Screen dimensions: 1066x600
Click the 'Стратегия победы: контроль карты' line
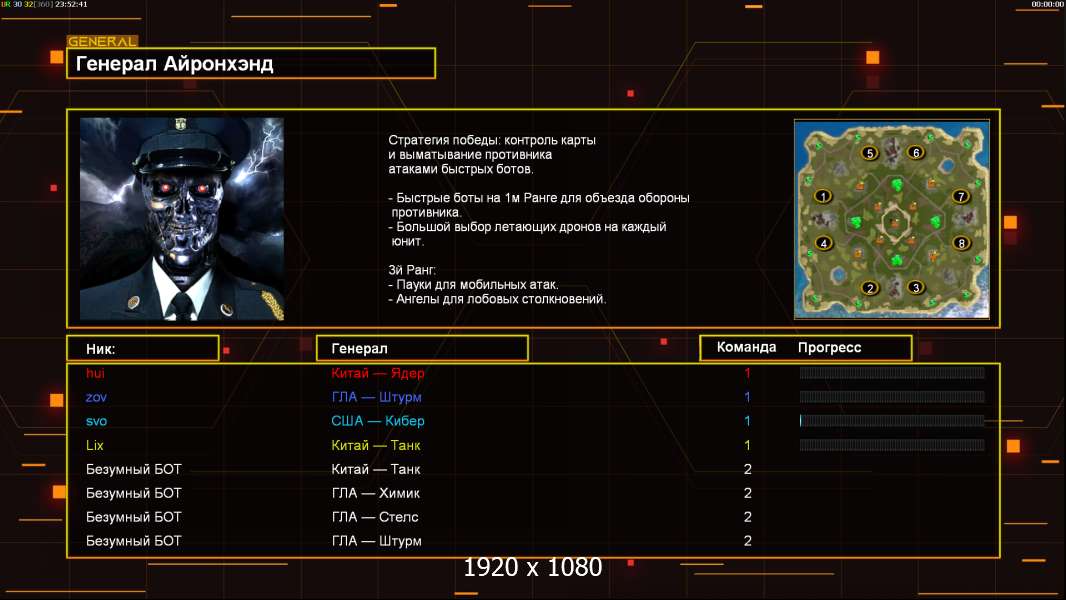click(492, 140)
